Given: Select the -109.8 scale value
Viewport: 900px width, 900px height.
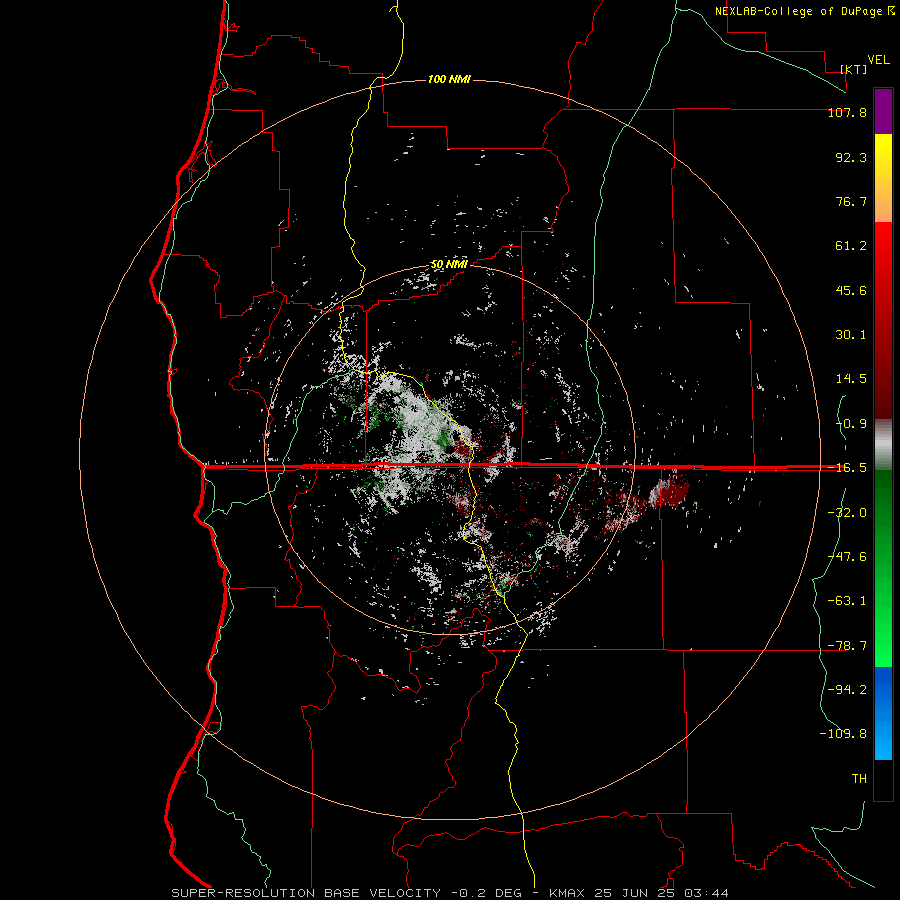Looking at the screenshot, I should point(843,734).
